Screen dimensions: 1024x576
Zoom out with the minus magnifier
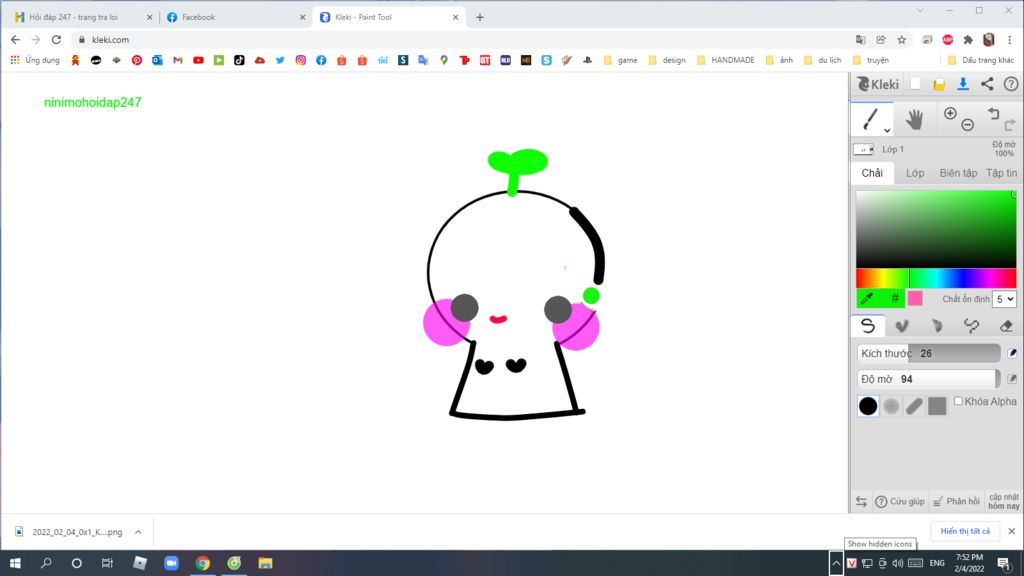click(x=968, y=125)
